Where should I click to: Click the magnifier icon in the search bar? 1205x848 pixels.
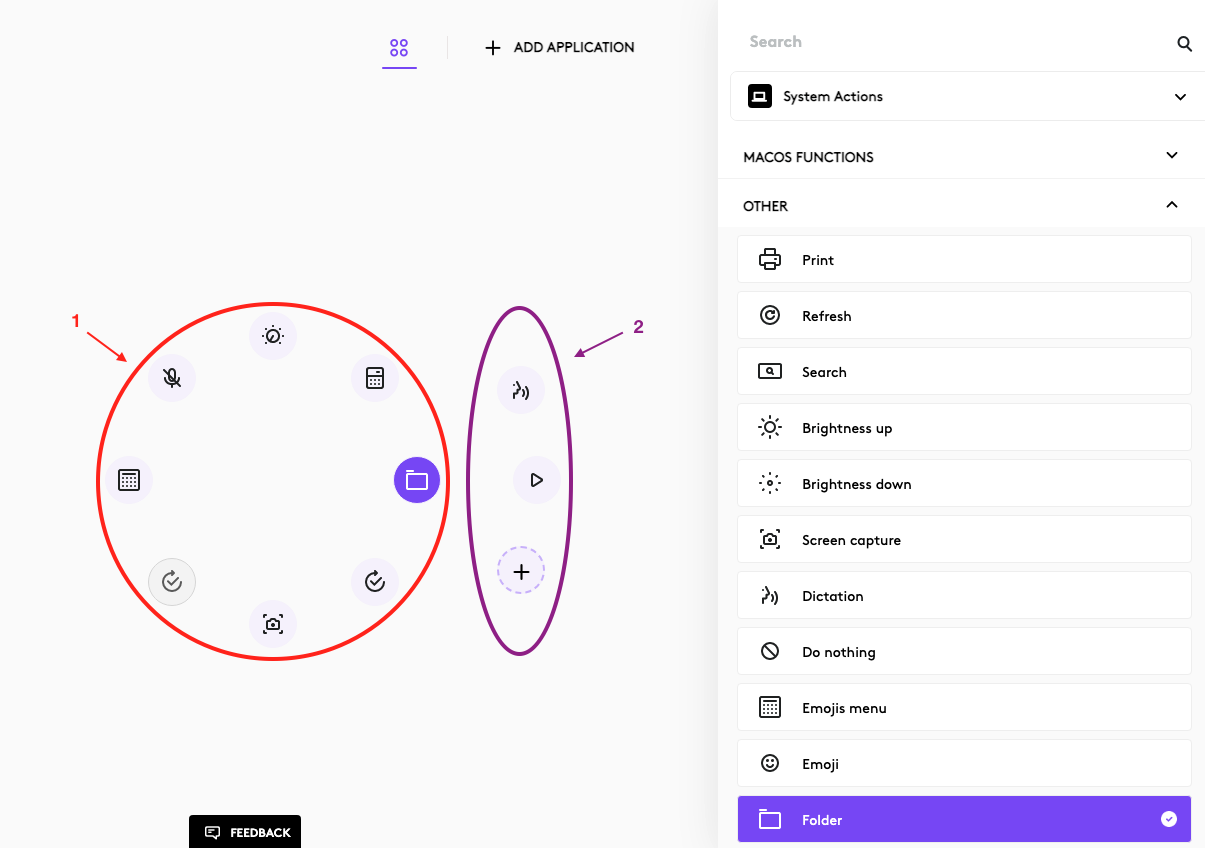tap(1184, 44)
